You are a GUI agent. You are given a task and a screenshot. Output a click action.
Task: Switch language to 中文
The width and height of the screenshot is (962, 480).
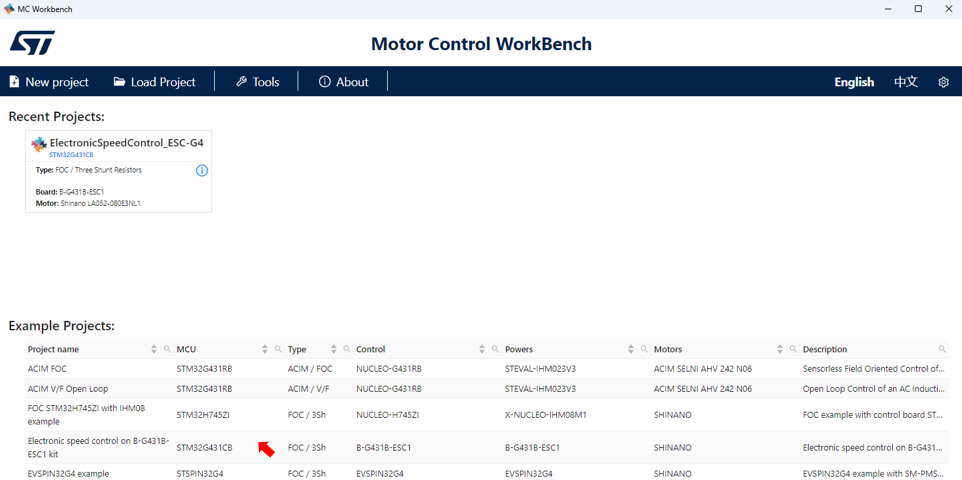click(x=906, y=82)
